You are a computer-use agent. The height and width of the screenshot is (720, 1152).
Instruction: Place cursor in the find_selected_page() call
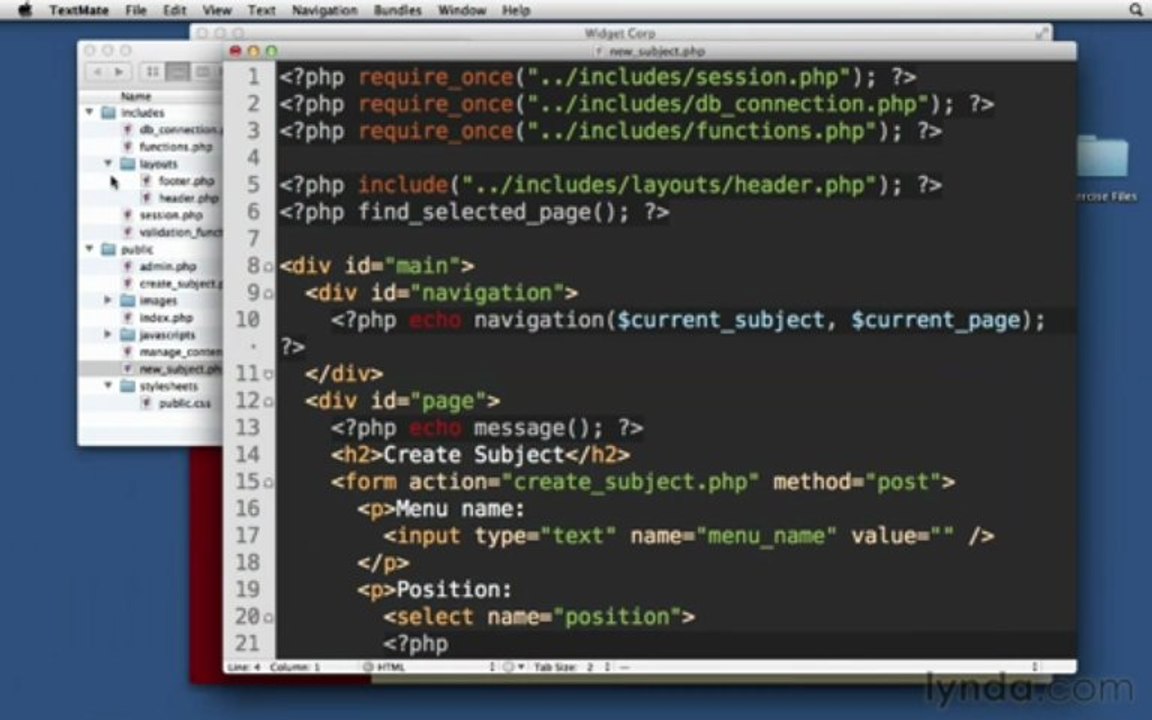492,212
